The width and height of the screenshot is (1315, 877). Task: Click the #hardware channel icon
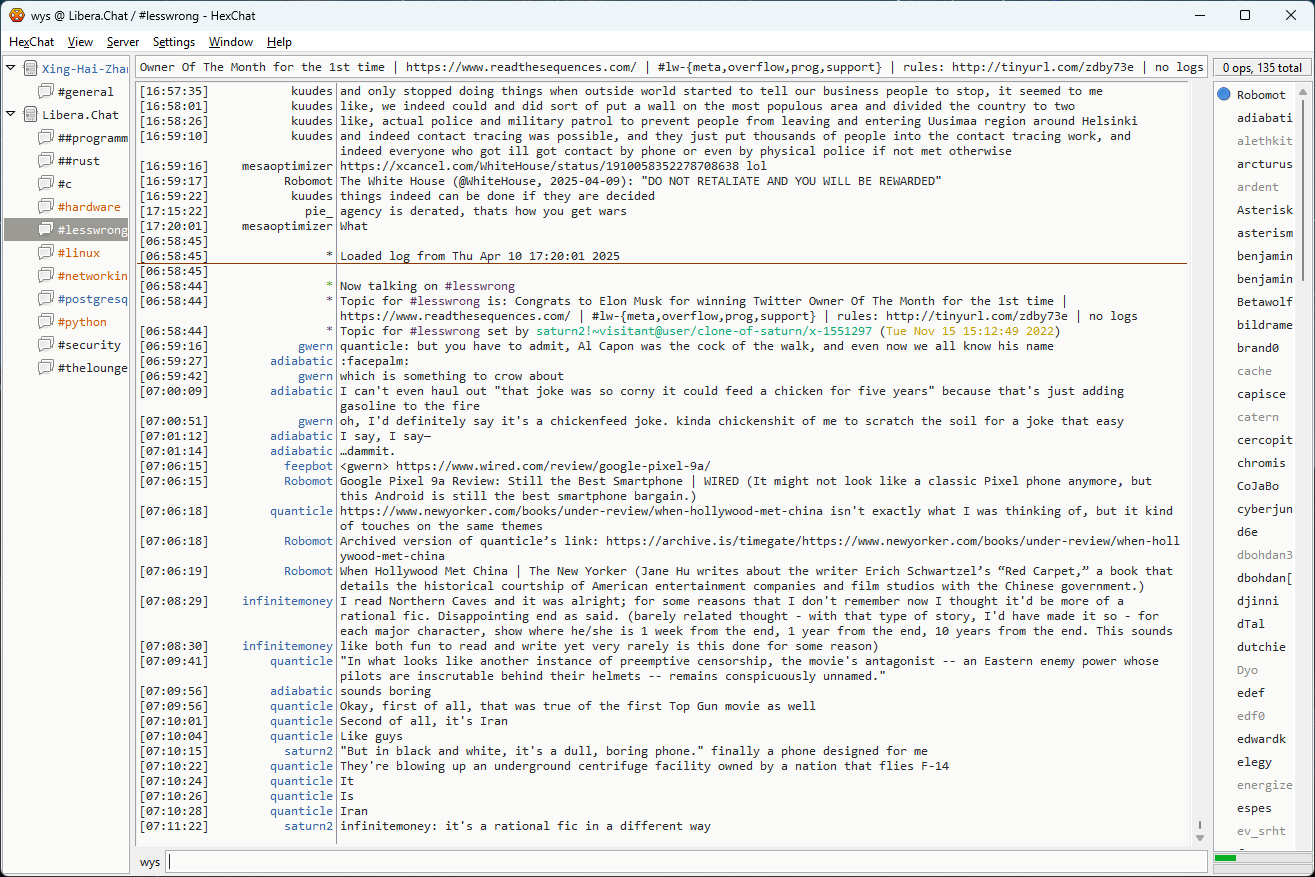[x=45, y=207]
